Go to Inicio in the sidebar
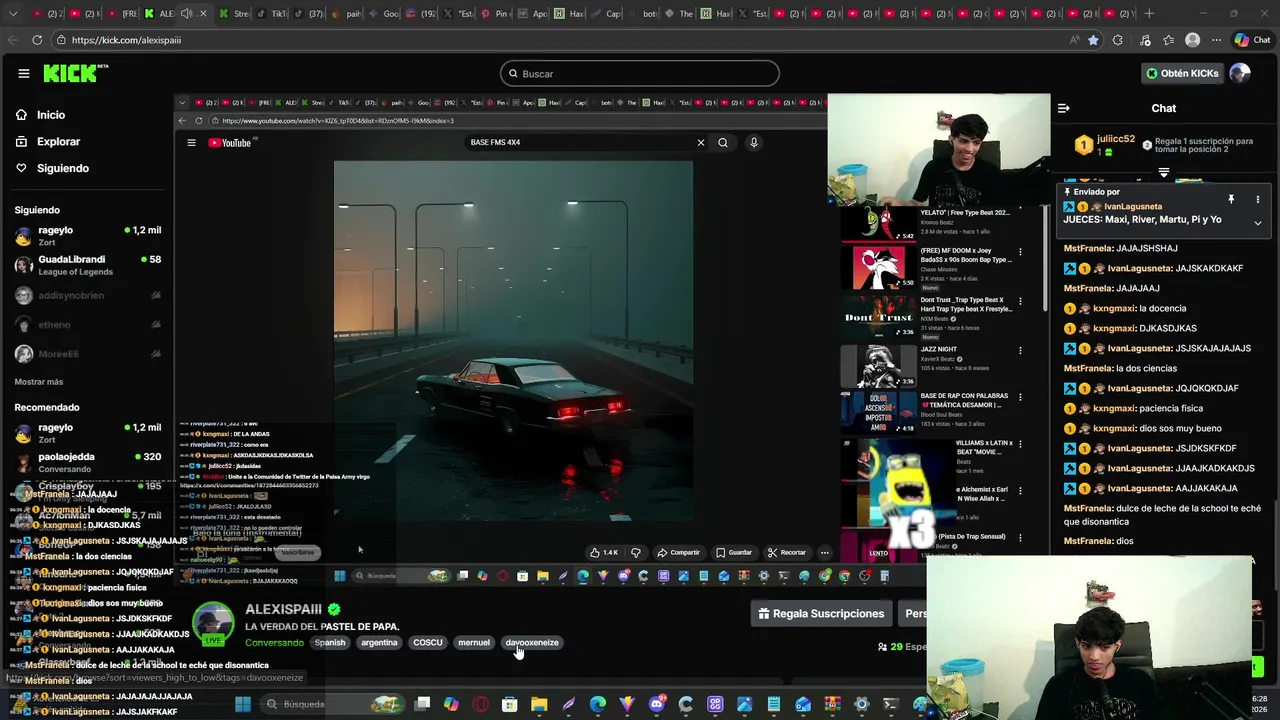Image resolution: width=1280 pixels, height=720 pixels. (51, 115)
